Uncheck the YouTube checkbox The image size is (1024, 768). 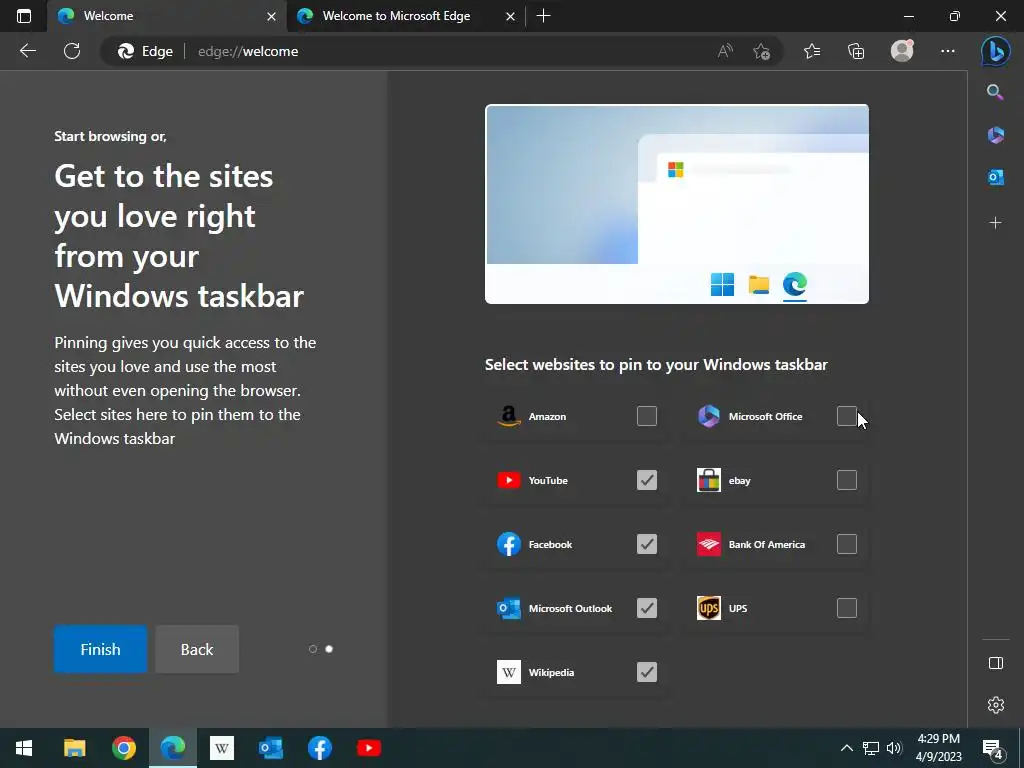[x=647, y=480]
